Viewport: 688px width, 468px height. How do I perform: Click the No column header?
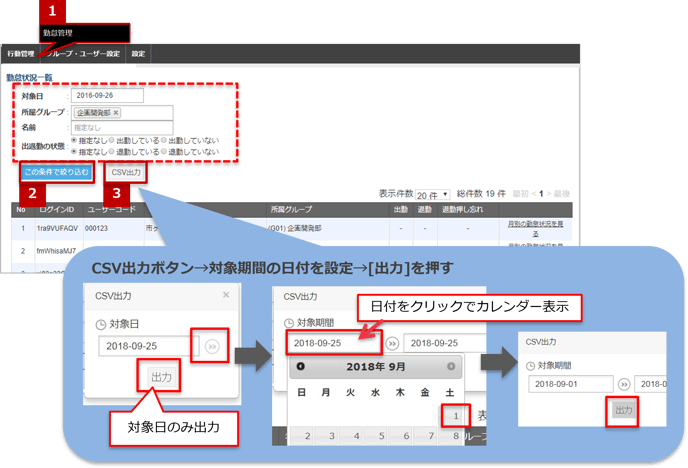[21, 210]
